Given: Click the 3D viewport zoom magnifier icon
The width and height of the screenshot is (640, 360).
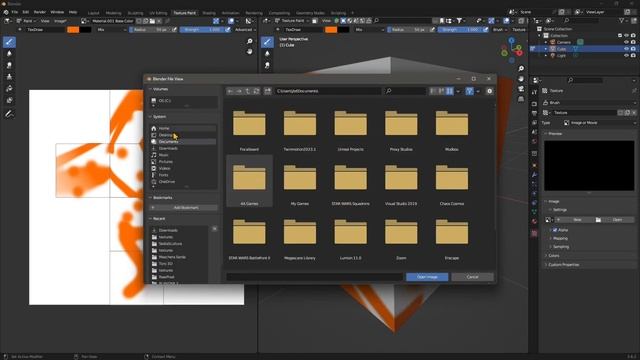Looking at the screenshot, I should pyautogui.click(x=521, y=68).
